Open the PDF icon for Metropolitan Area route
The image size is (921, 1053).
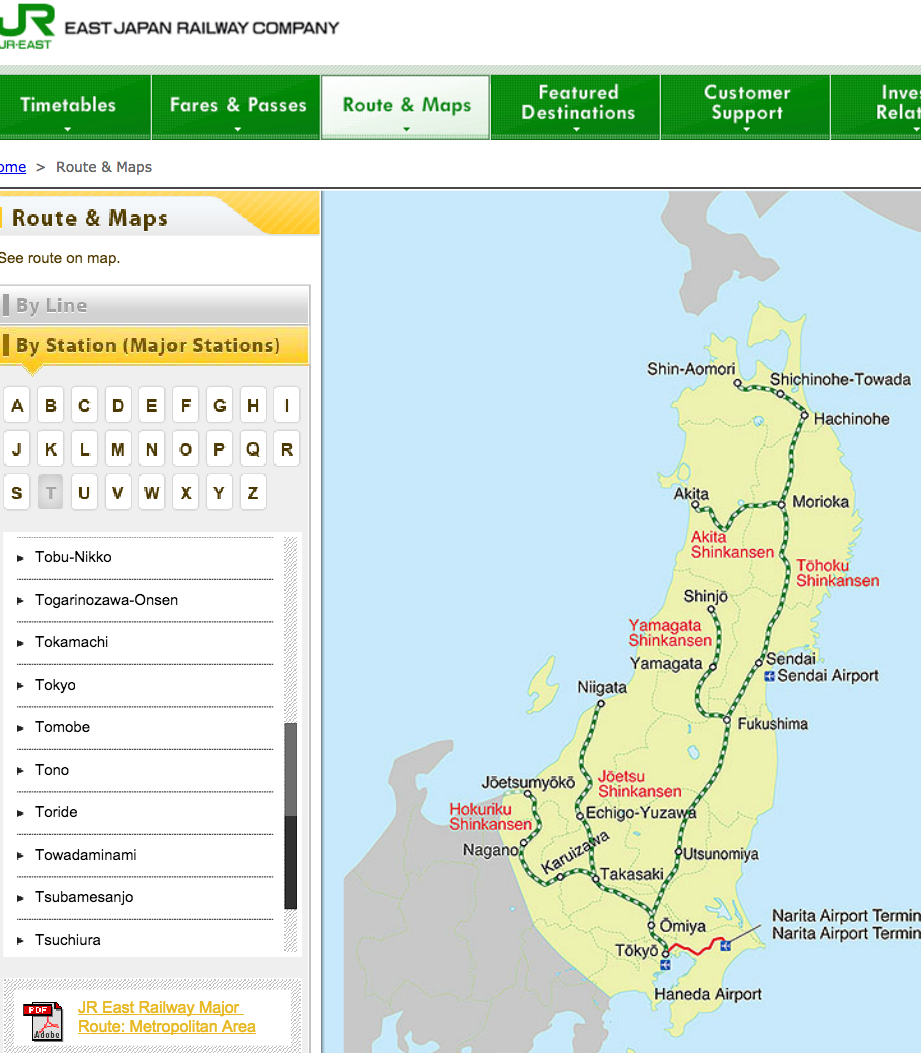pos(43,1021)
